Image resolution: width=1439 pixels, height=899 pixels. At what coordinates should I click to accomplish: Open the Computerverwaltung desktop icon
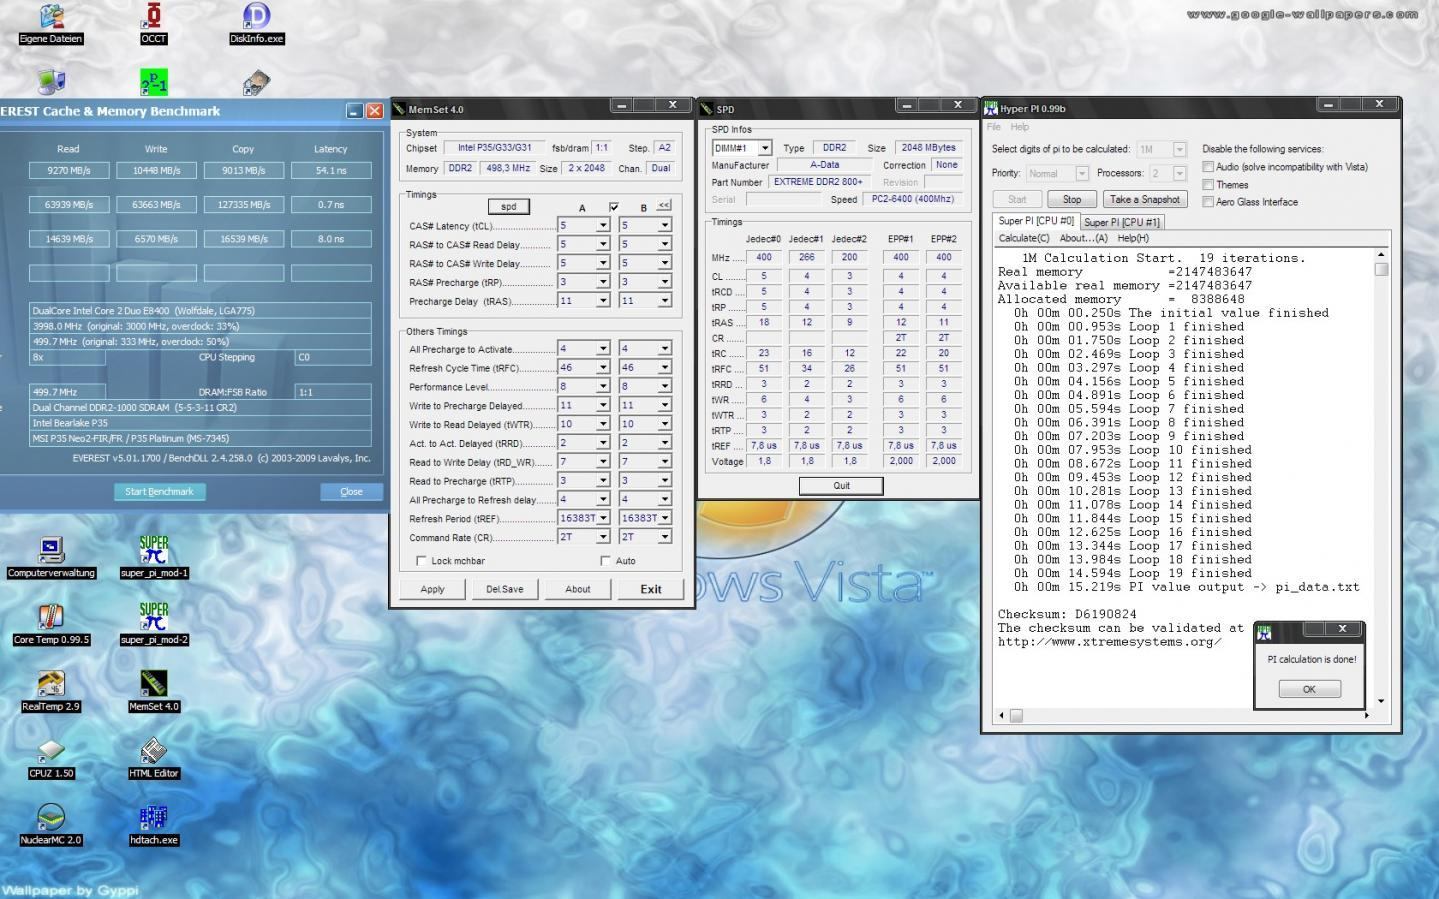pos(51,558)
